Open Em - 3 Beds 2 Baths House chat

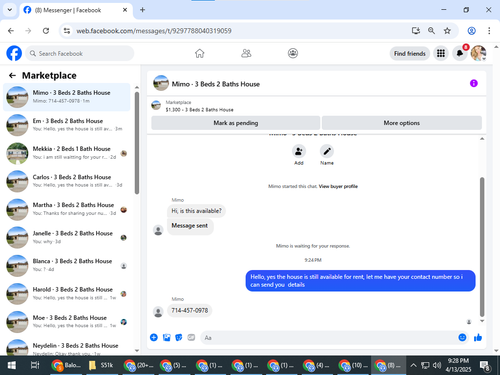[x=67, y=125]
